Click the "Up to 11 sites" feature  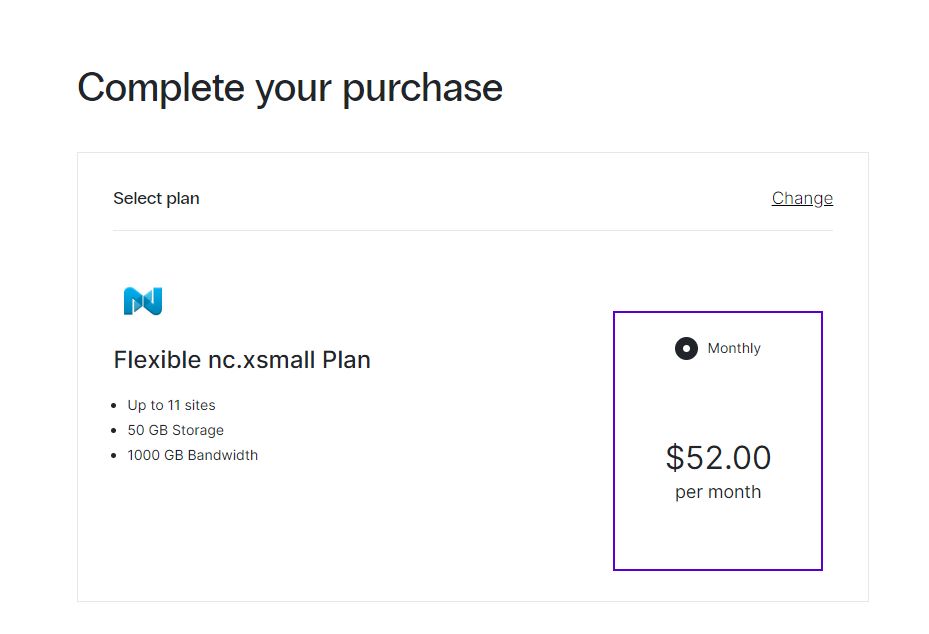tap(171, 406)
